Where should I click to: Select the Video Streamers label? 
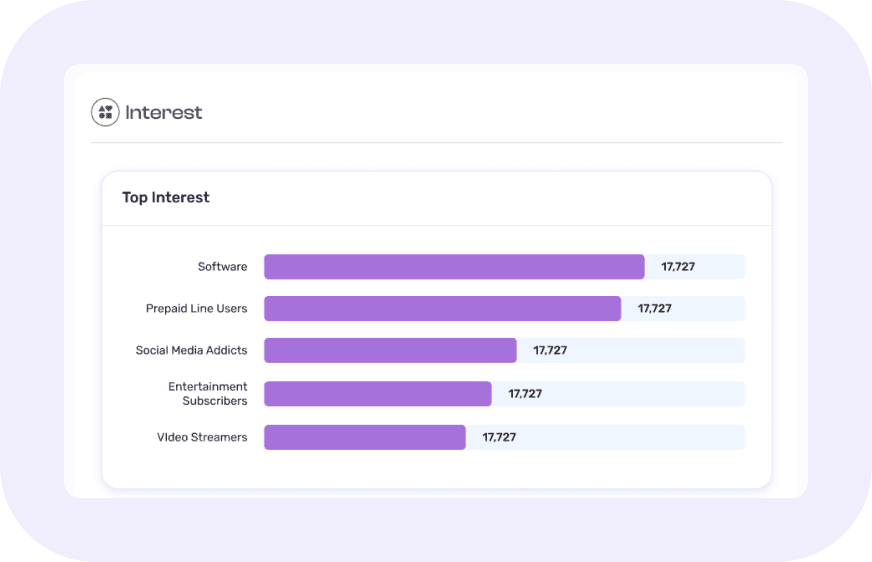point(202,437)
